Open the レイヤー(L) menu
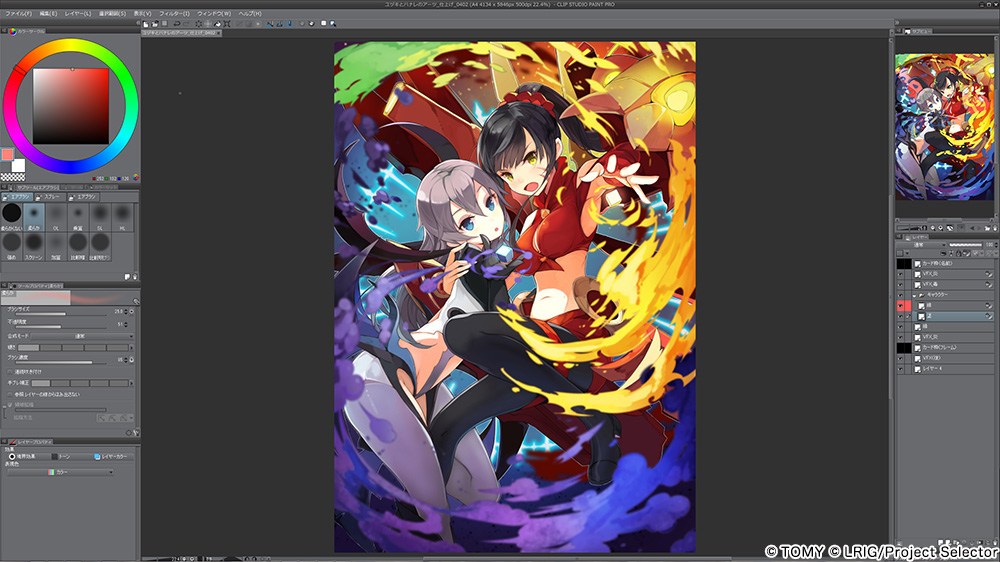This screenshot has height=562, width=1000. point(78,13)
